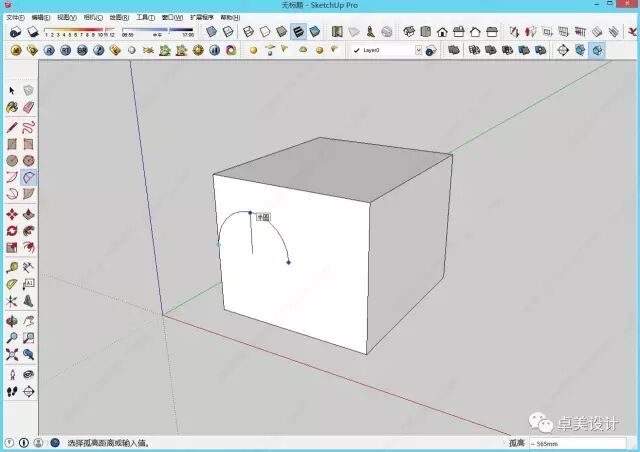Select the Follow Me tool
This screenshot has width=640, height=452.
[x=29, y=231]
